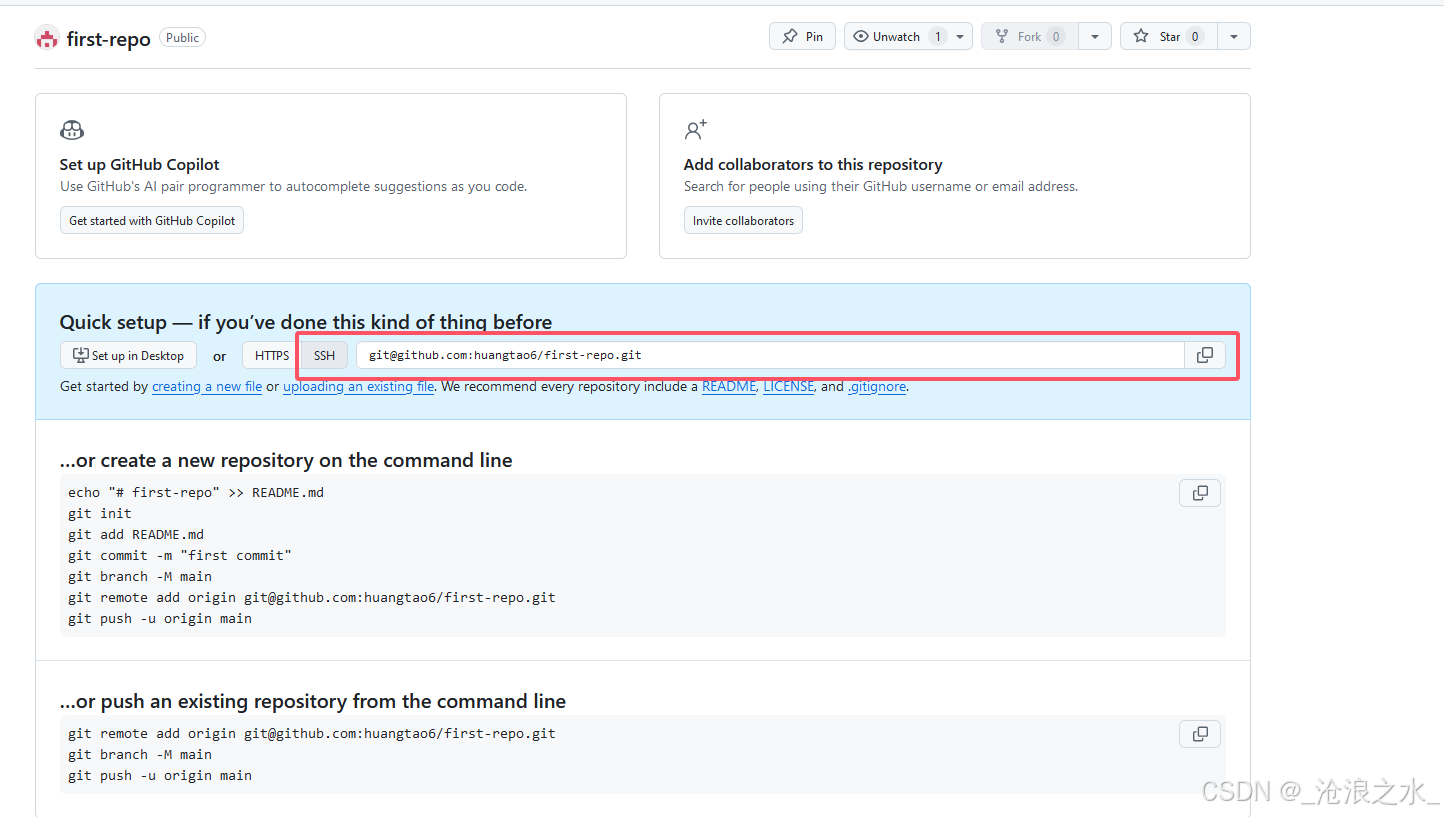The width and height of the screenshot is (1444, 817).
Task: Click Set up in Desktop button
Action: click(x=128, y=356)
